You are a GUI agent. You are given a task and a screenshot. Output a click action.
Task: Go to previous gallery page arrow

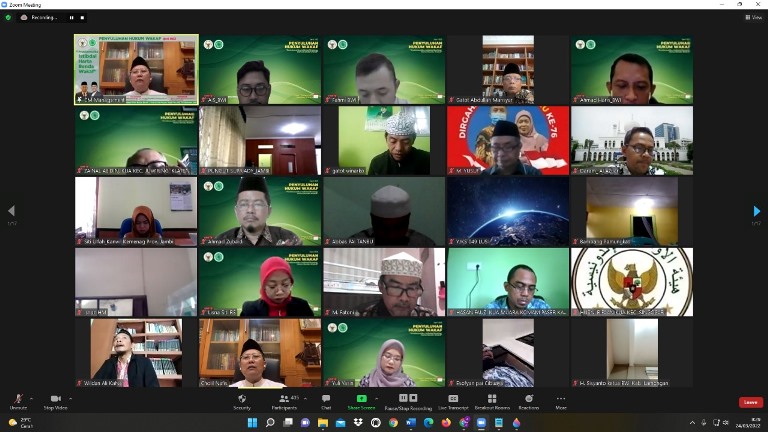tap(12, 211)
